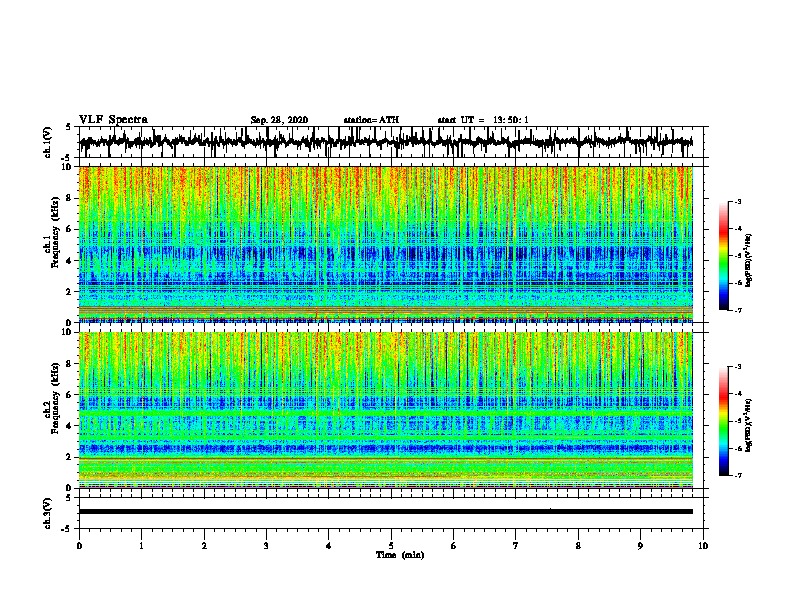The width and height of the screenshot is (792, 612).
Task: Click the "8" kHz tick on ch.1 spectrogram
Action: click(x=70, y=198)
